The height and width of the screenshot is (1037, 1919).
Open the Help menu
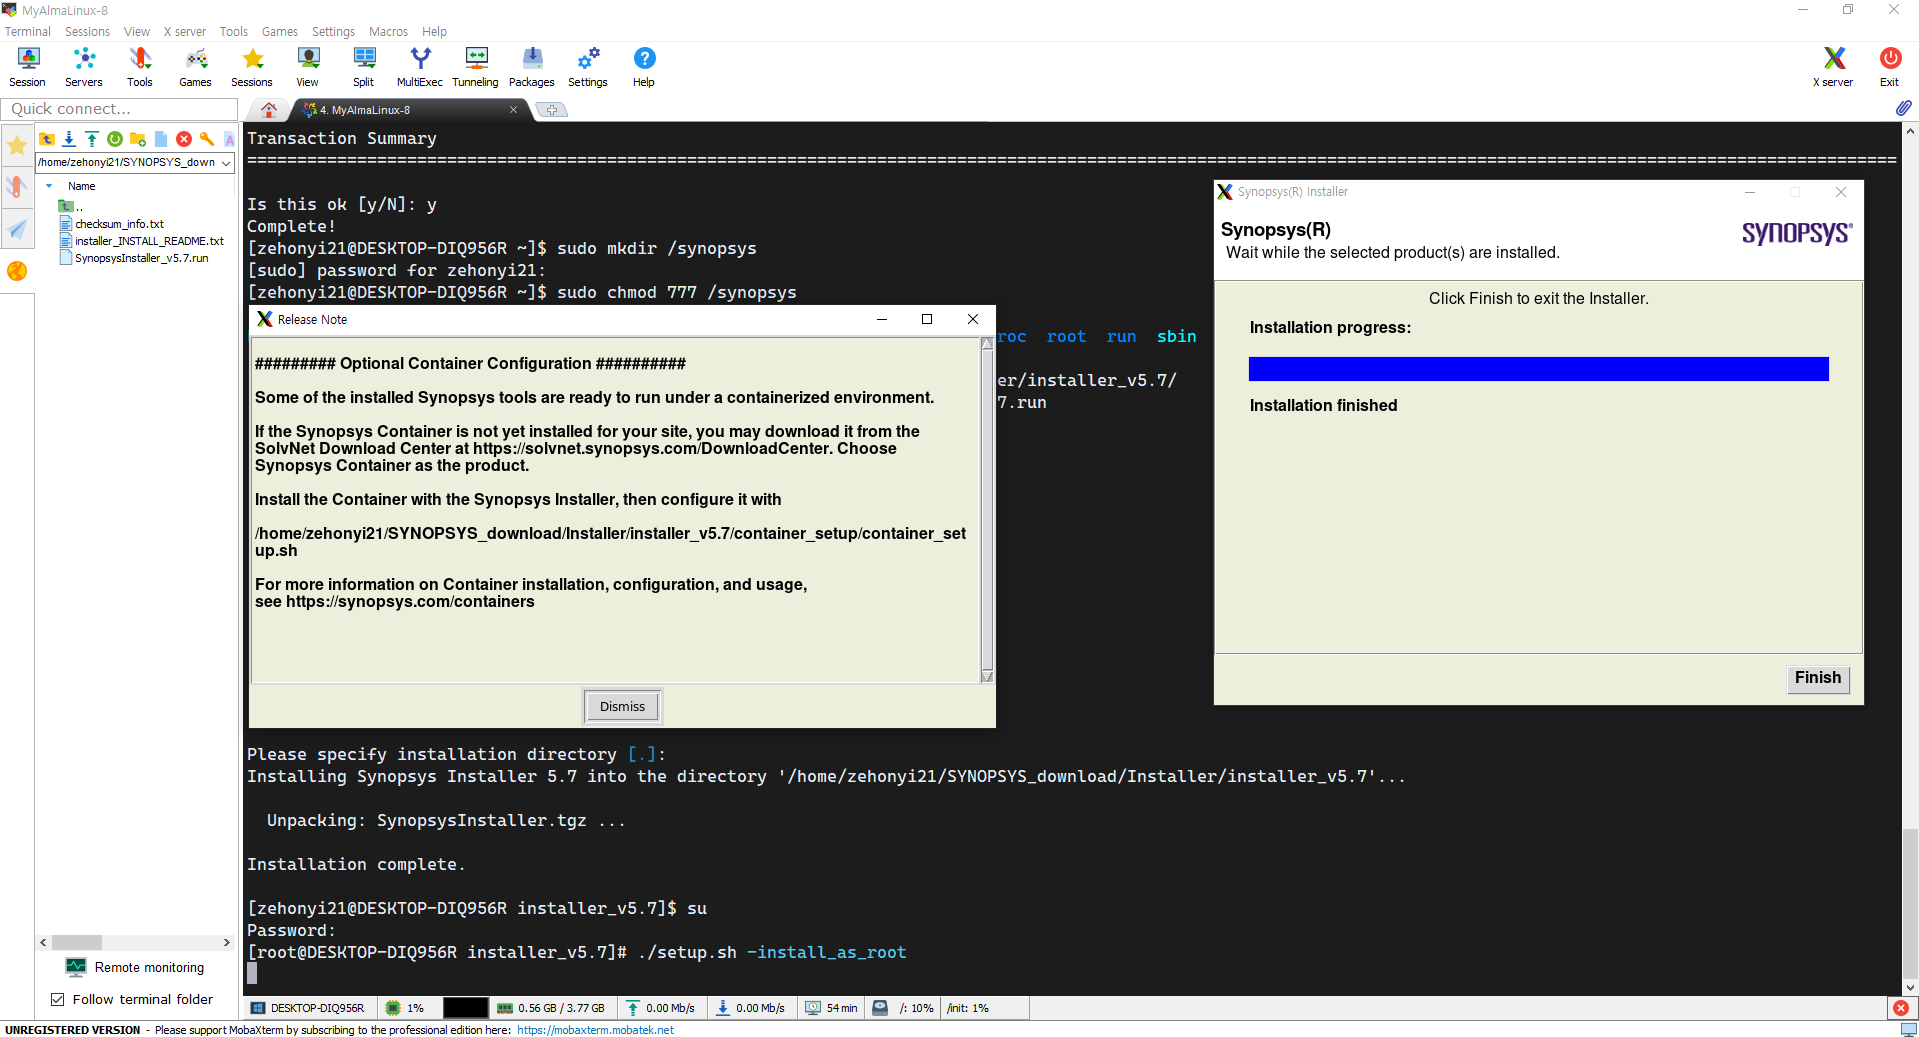(x=434, y=32)
